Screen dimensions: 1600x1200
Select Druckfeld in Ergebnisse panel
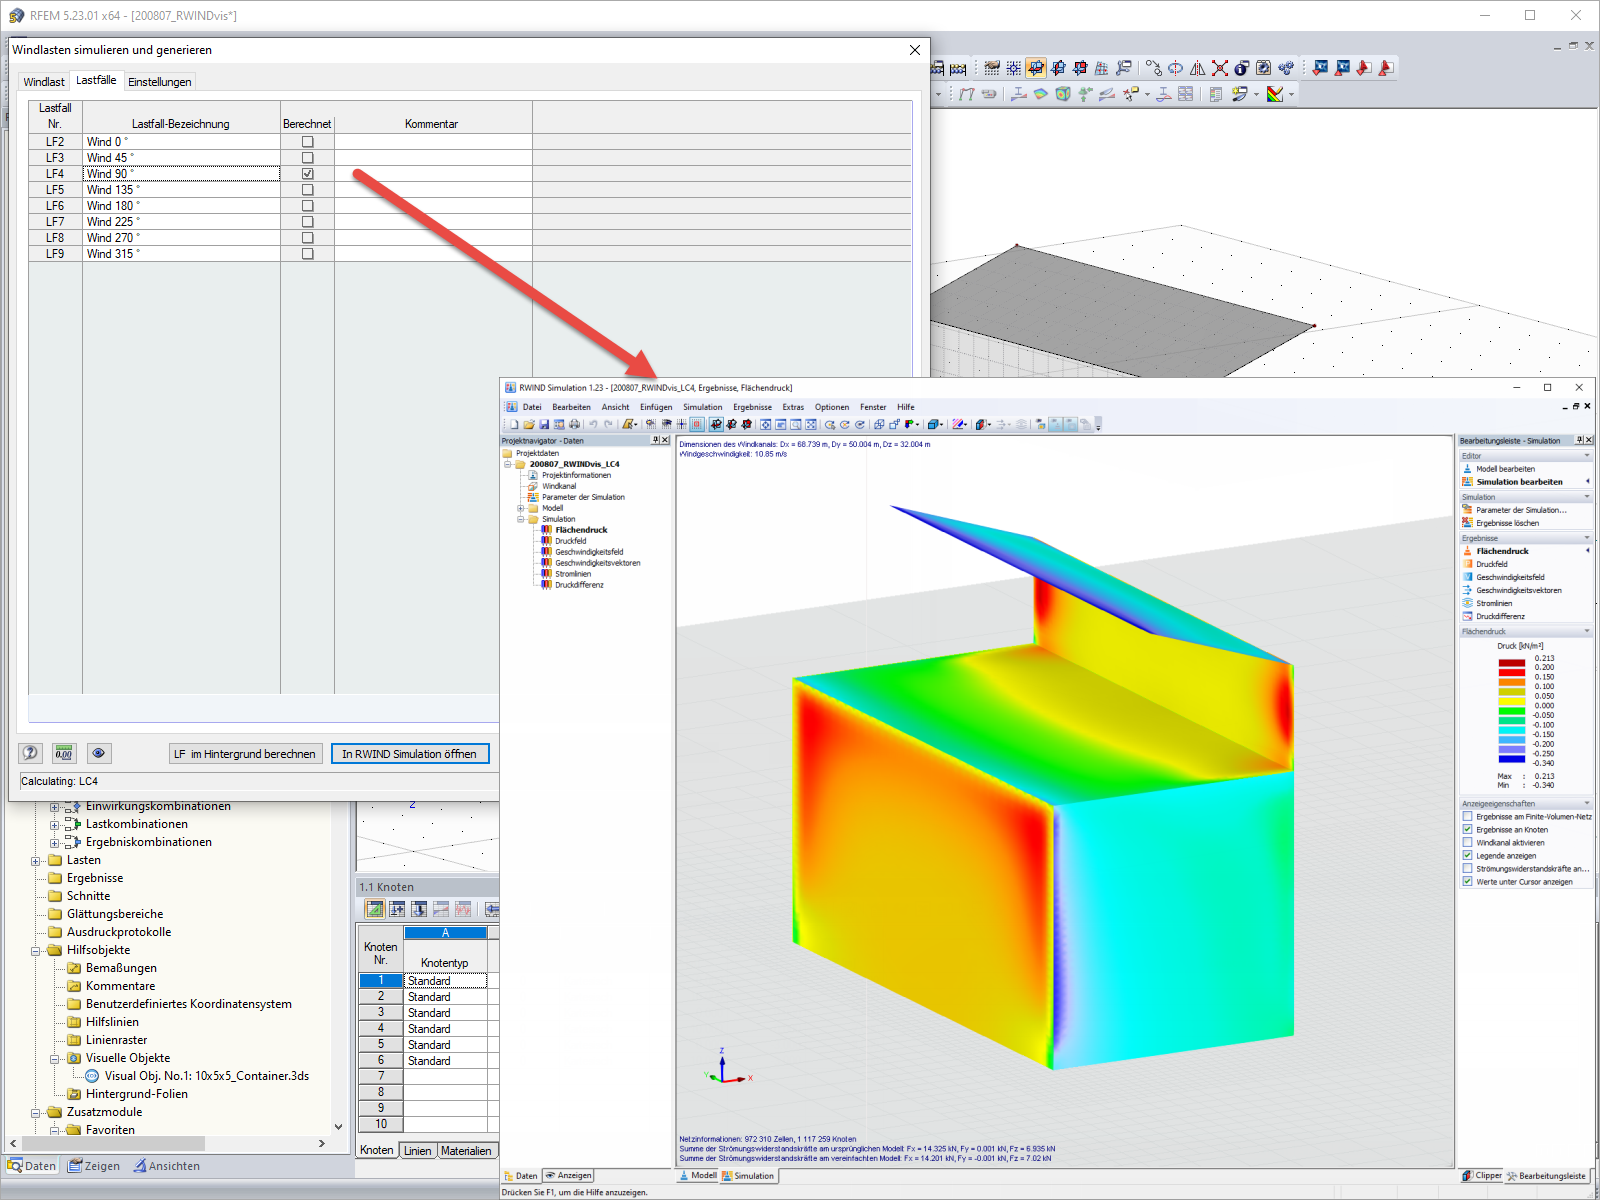tap(1491, 564)
